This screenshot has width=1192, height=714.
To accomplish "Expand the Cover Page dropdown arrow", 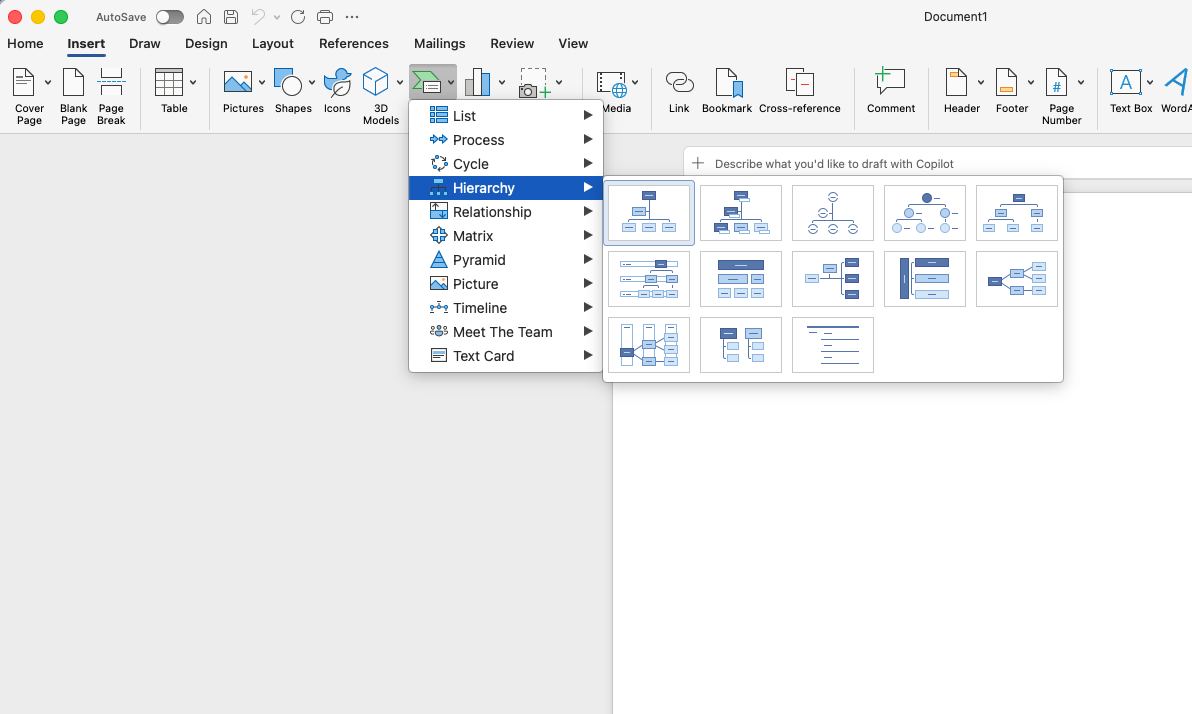I will (x=48, y=82).
